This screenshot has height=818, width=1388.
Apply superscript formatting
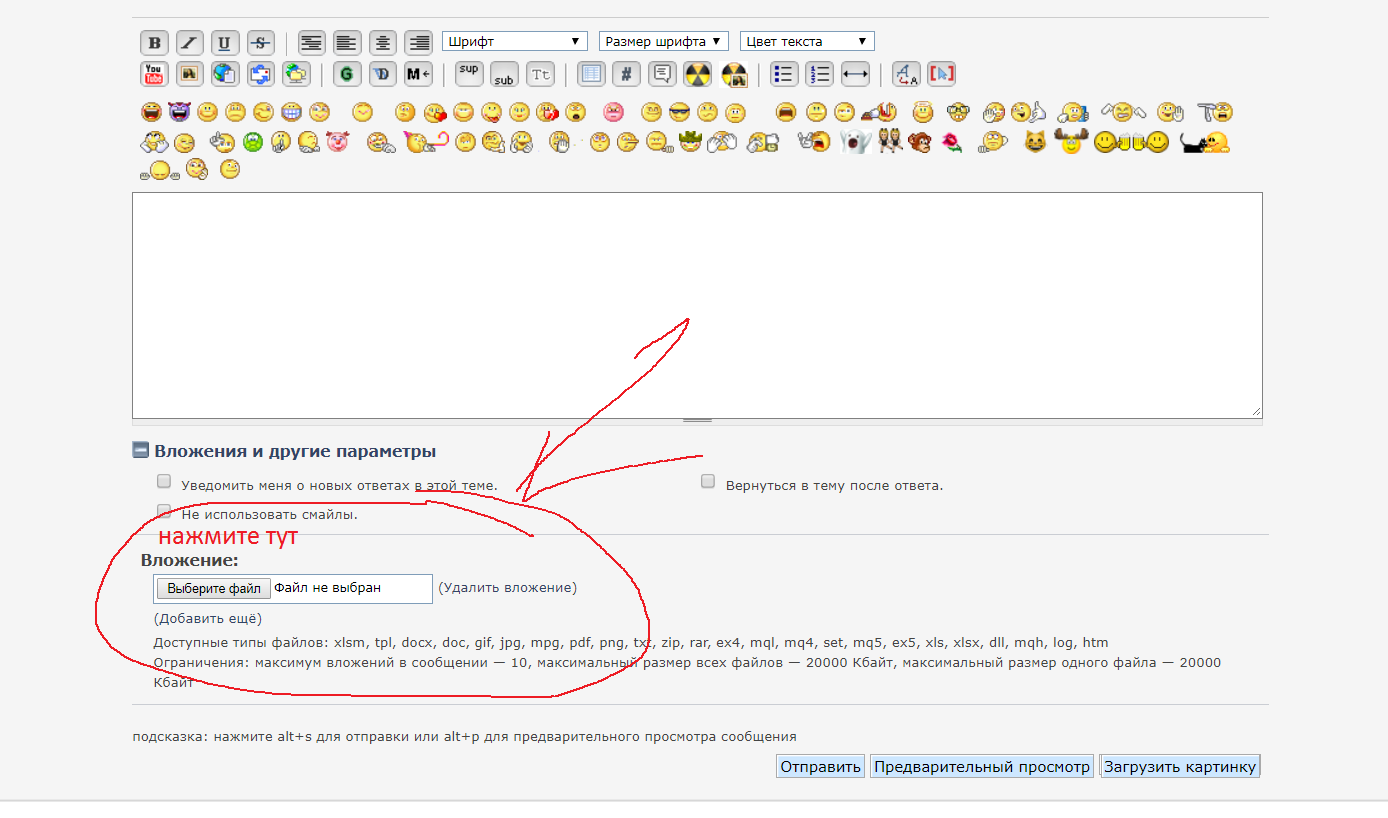(x=469, y=74)
